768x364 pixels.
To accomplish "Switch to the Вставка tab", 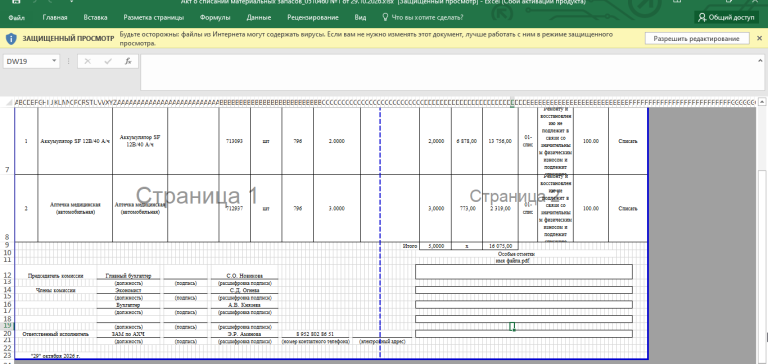I will [96, 18].
